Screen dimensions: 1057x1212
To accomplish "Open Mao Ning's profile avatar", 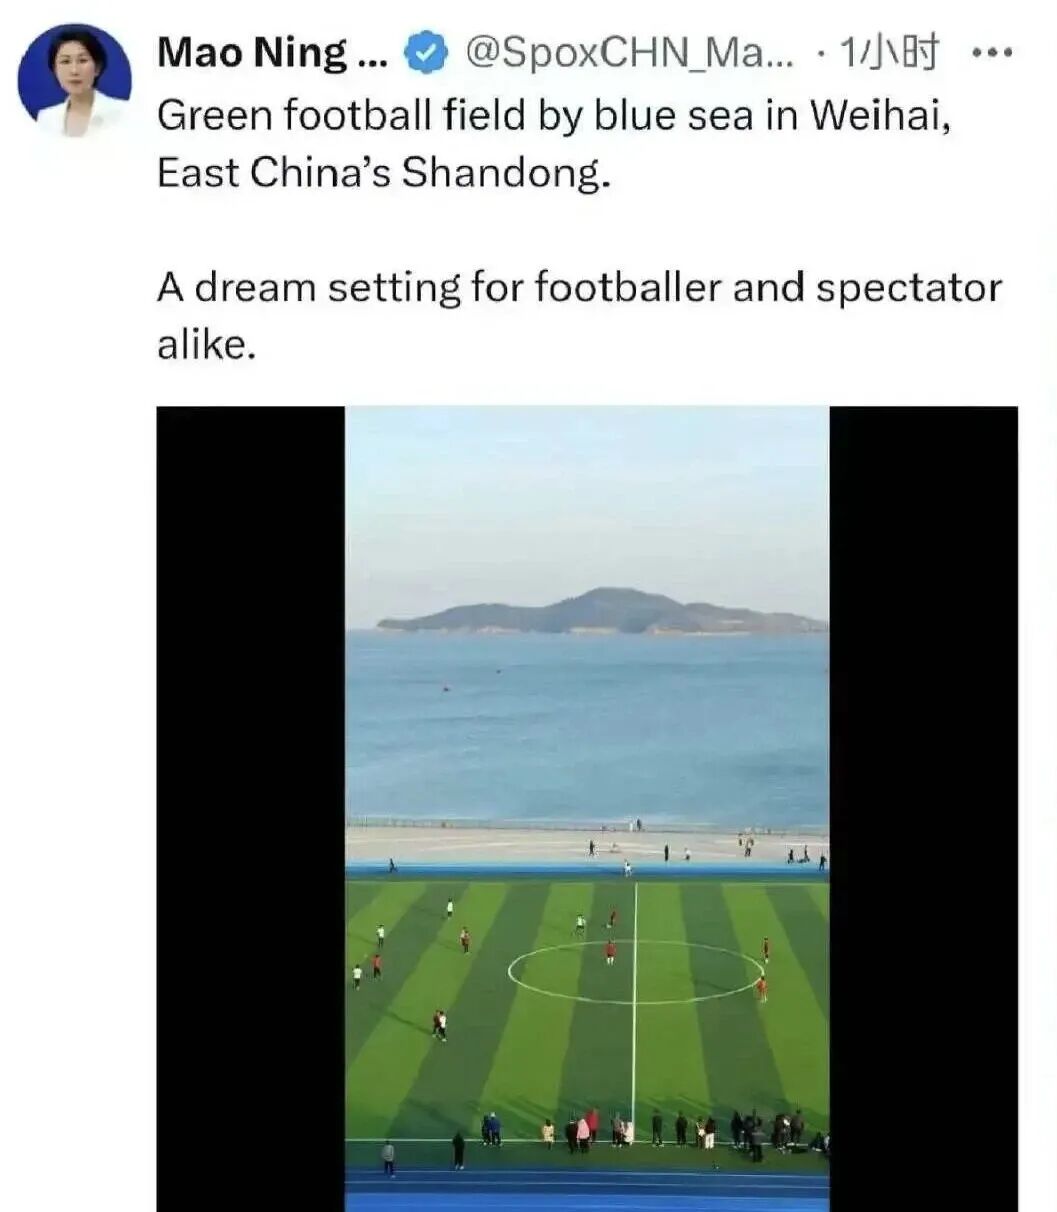I will [x=75, y=80].
